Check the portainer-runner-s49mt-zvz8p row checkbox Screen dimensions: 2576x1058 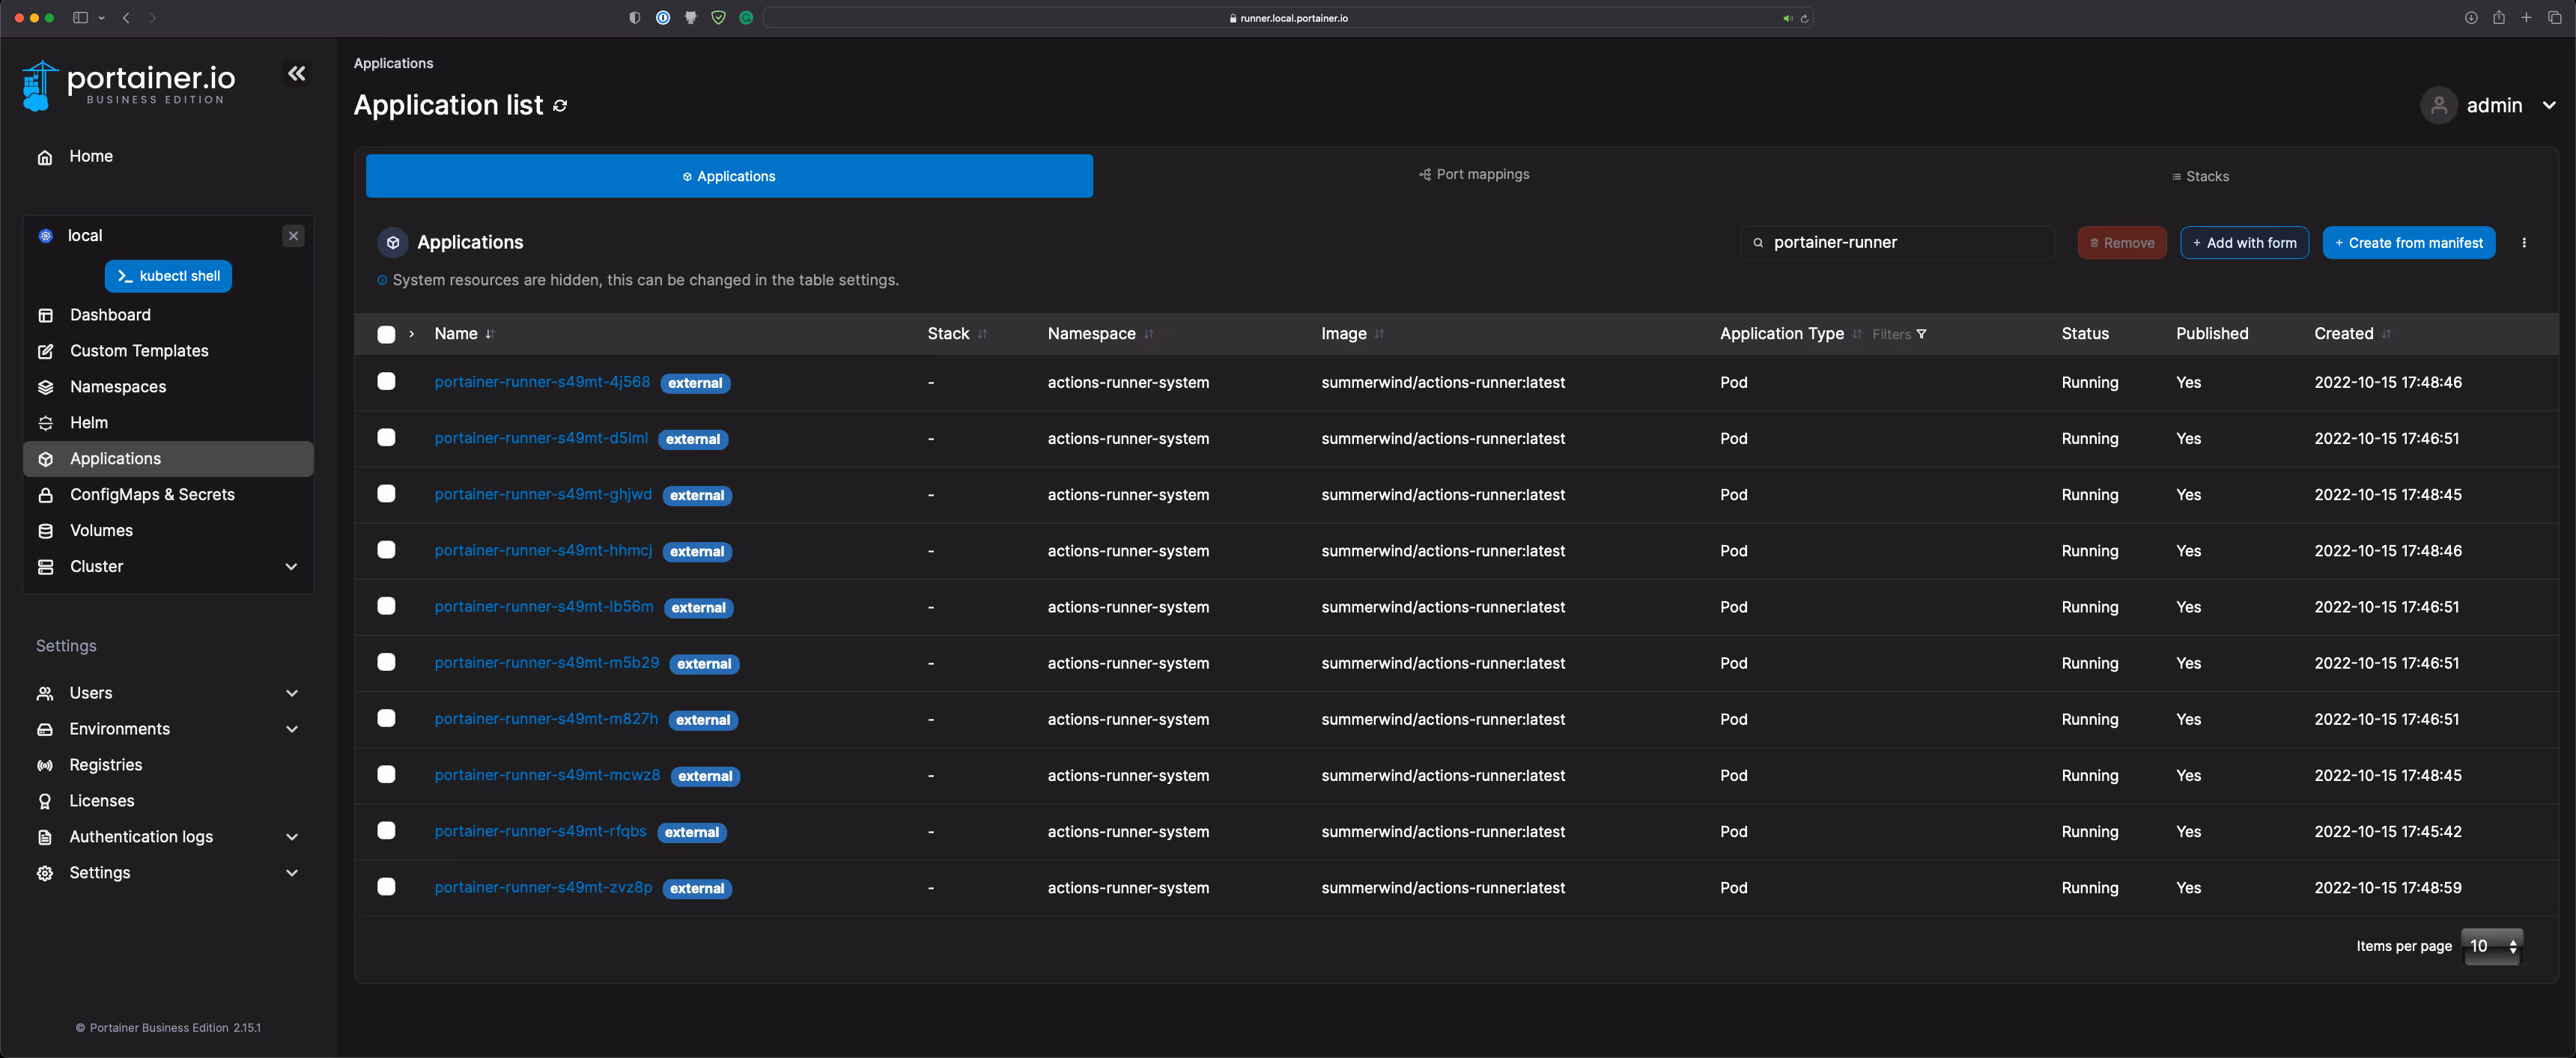click(x=386, y=887)
